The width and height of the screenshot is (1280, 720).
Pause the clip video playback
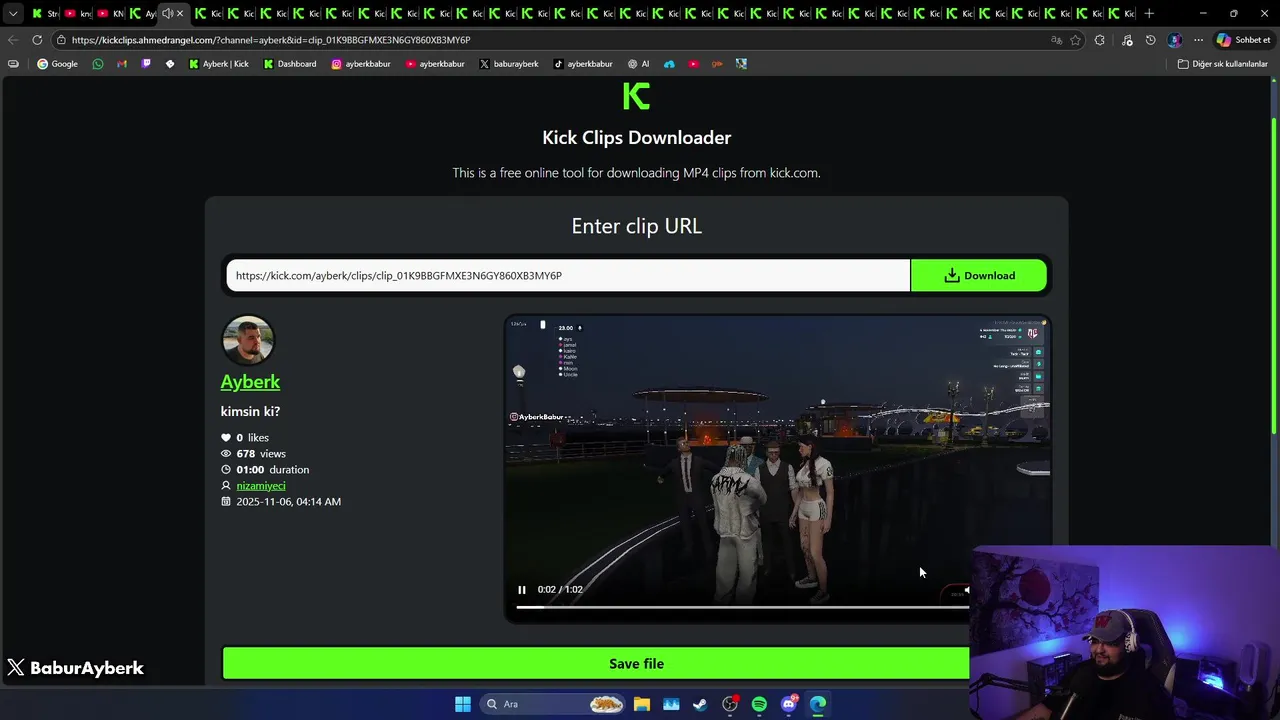[521, 590]
